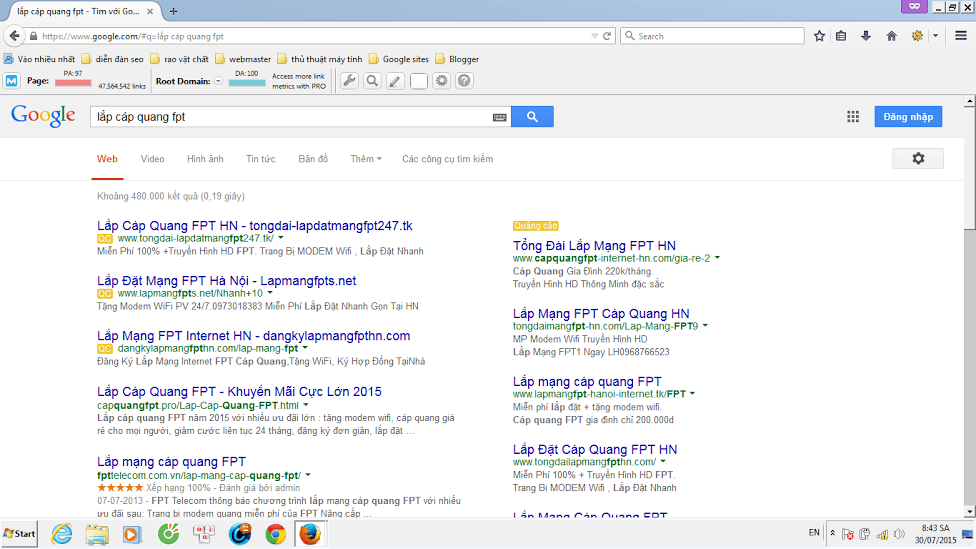Open bookmark folder thủ thuật máy tính
976x549 pixels.
320,59
